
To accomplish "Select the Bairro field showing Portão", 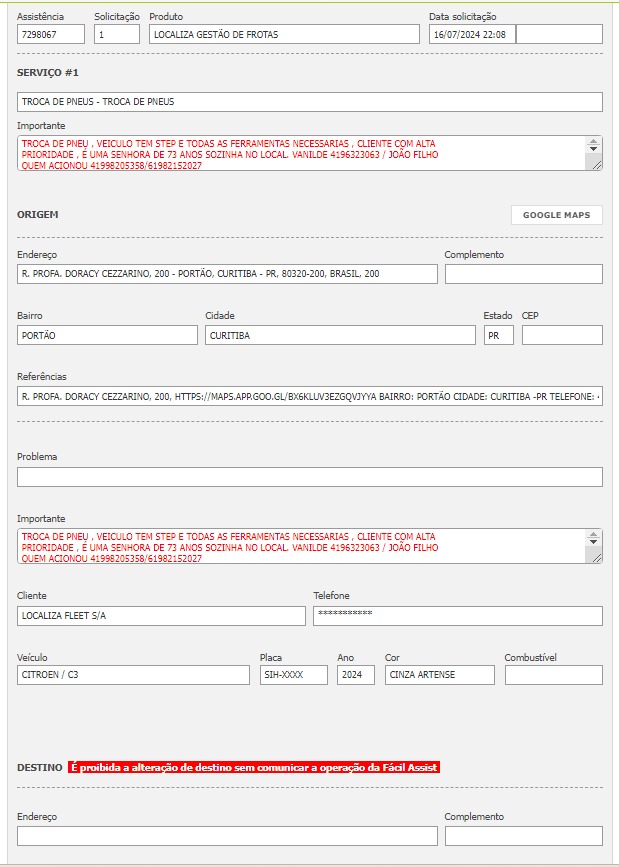I will (x=107, y=335).
